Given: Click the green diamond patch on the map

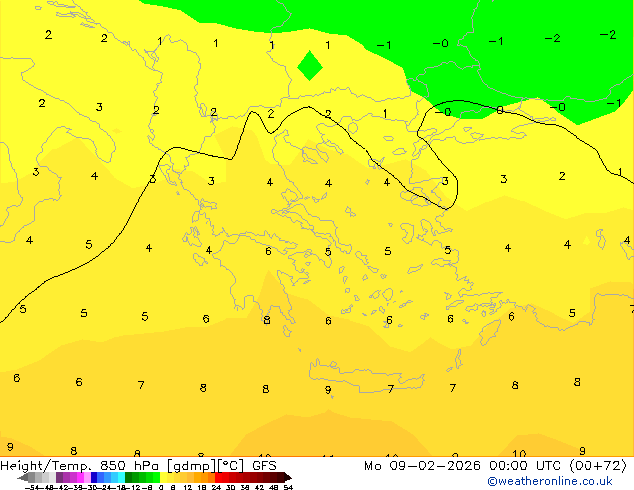Looking at the screenshot, I should point(310,65).
